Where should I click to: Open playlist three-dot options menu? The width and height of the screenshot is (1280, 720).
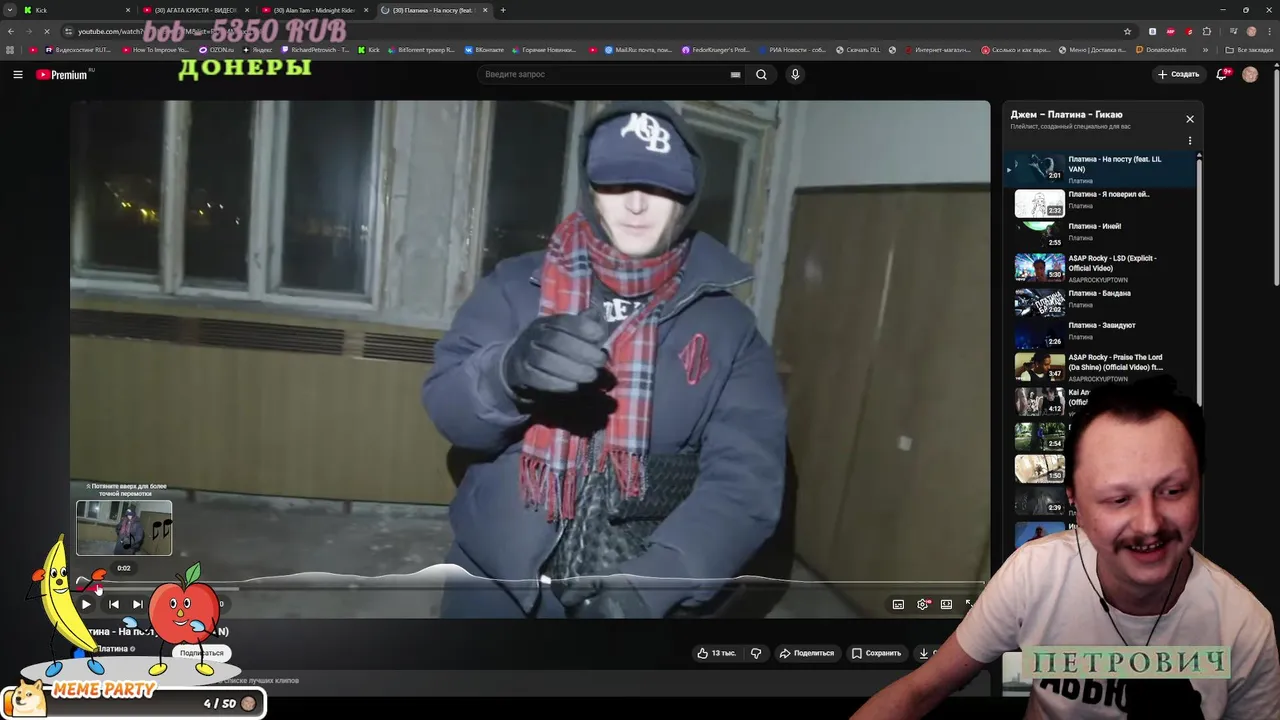pos(1190,141)
